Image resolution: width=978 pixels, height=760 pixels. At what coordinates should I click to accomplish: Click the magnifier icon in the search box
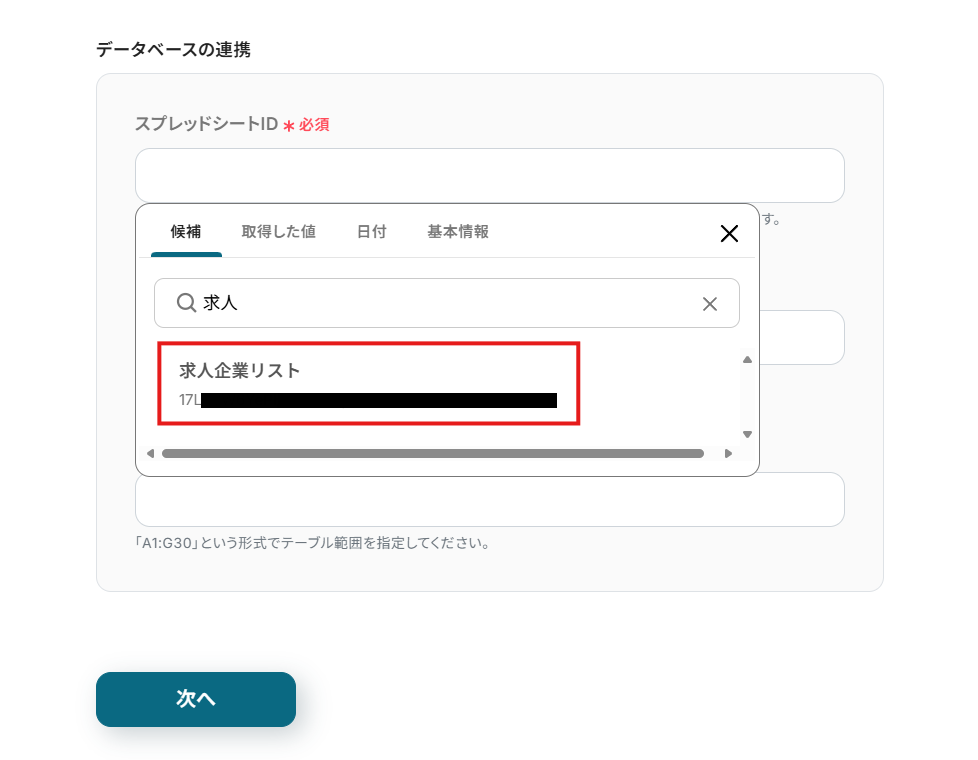click(x=186, y=303)
